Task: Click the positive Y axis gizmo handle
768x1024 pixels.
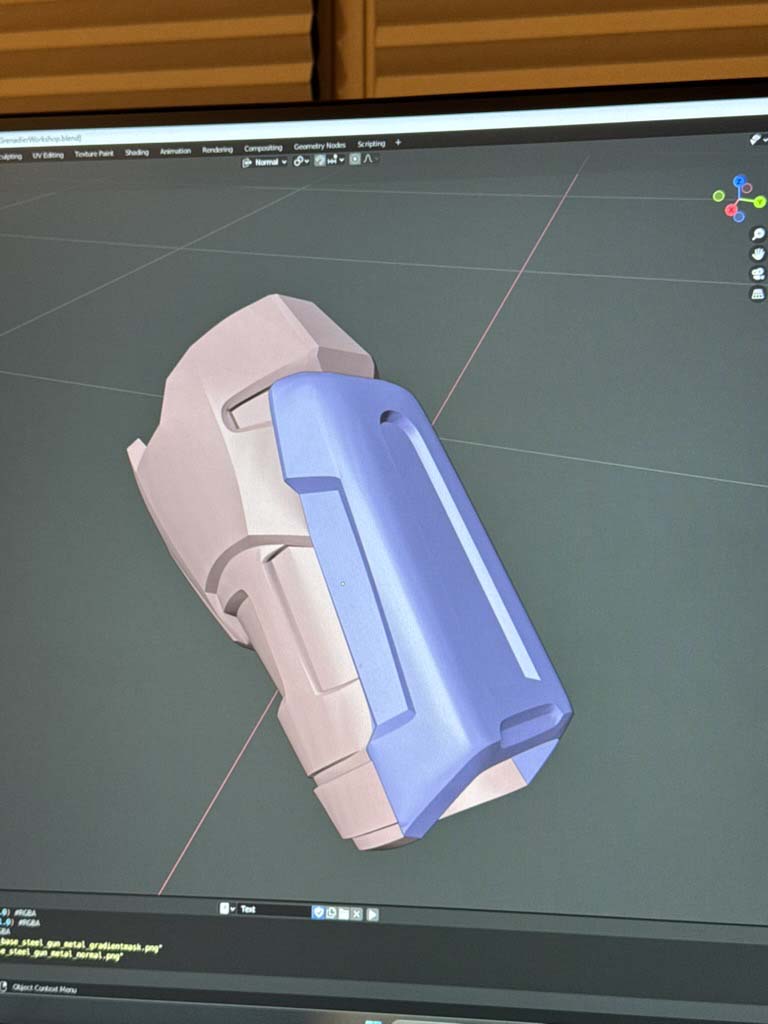Action: pyautogui.click(x=760, y=202)
